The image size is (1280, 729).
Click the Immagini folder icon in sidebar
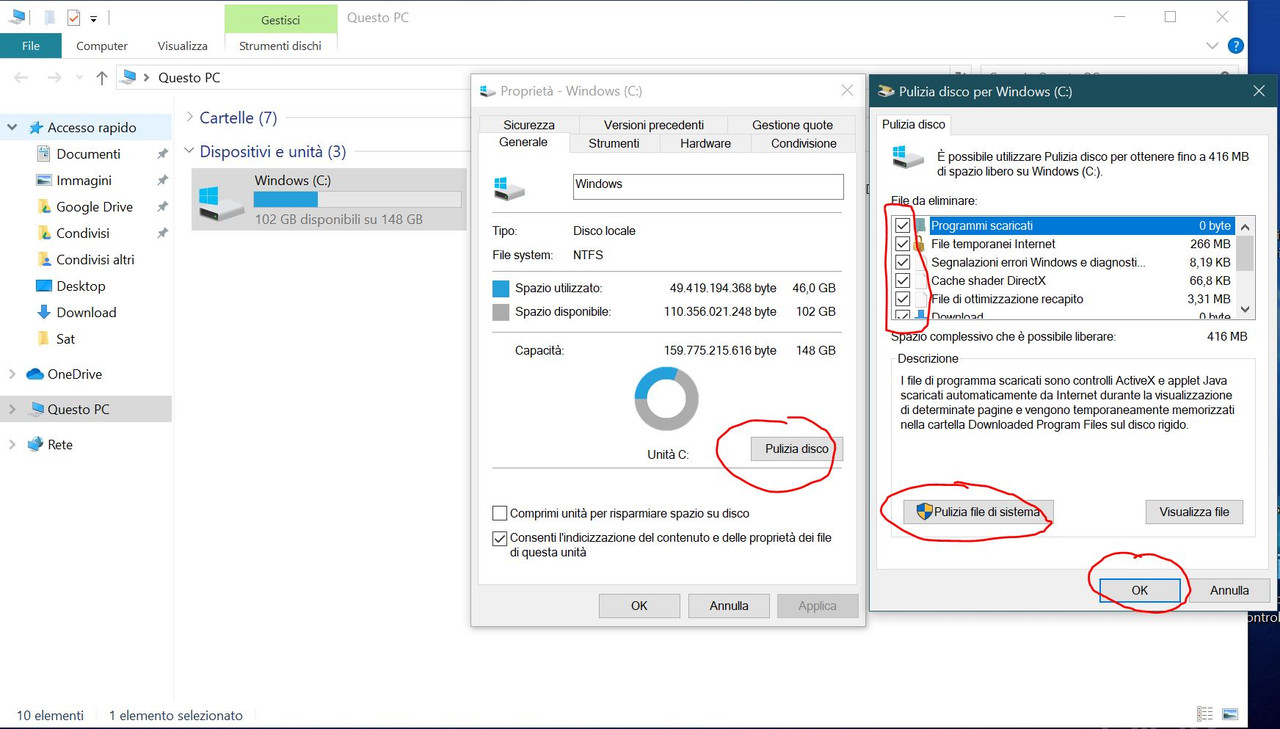[x=44, y=180]
